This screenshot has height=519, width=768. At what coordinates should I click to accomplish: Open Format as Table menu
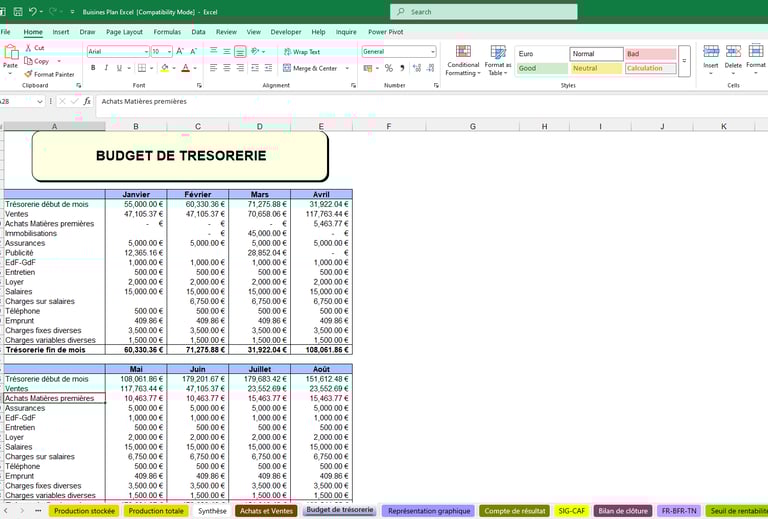click(x=498, y=60)
